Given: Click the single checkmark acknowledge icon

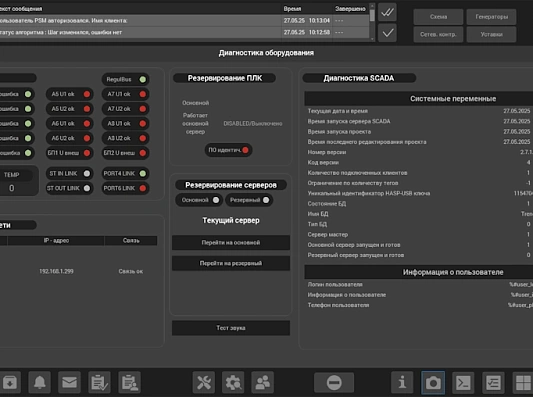Looking at the screenshot, I should (x=387, y=33).
